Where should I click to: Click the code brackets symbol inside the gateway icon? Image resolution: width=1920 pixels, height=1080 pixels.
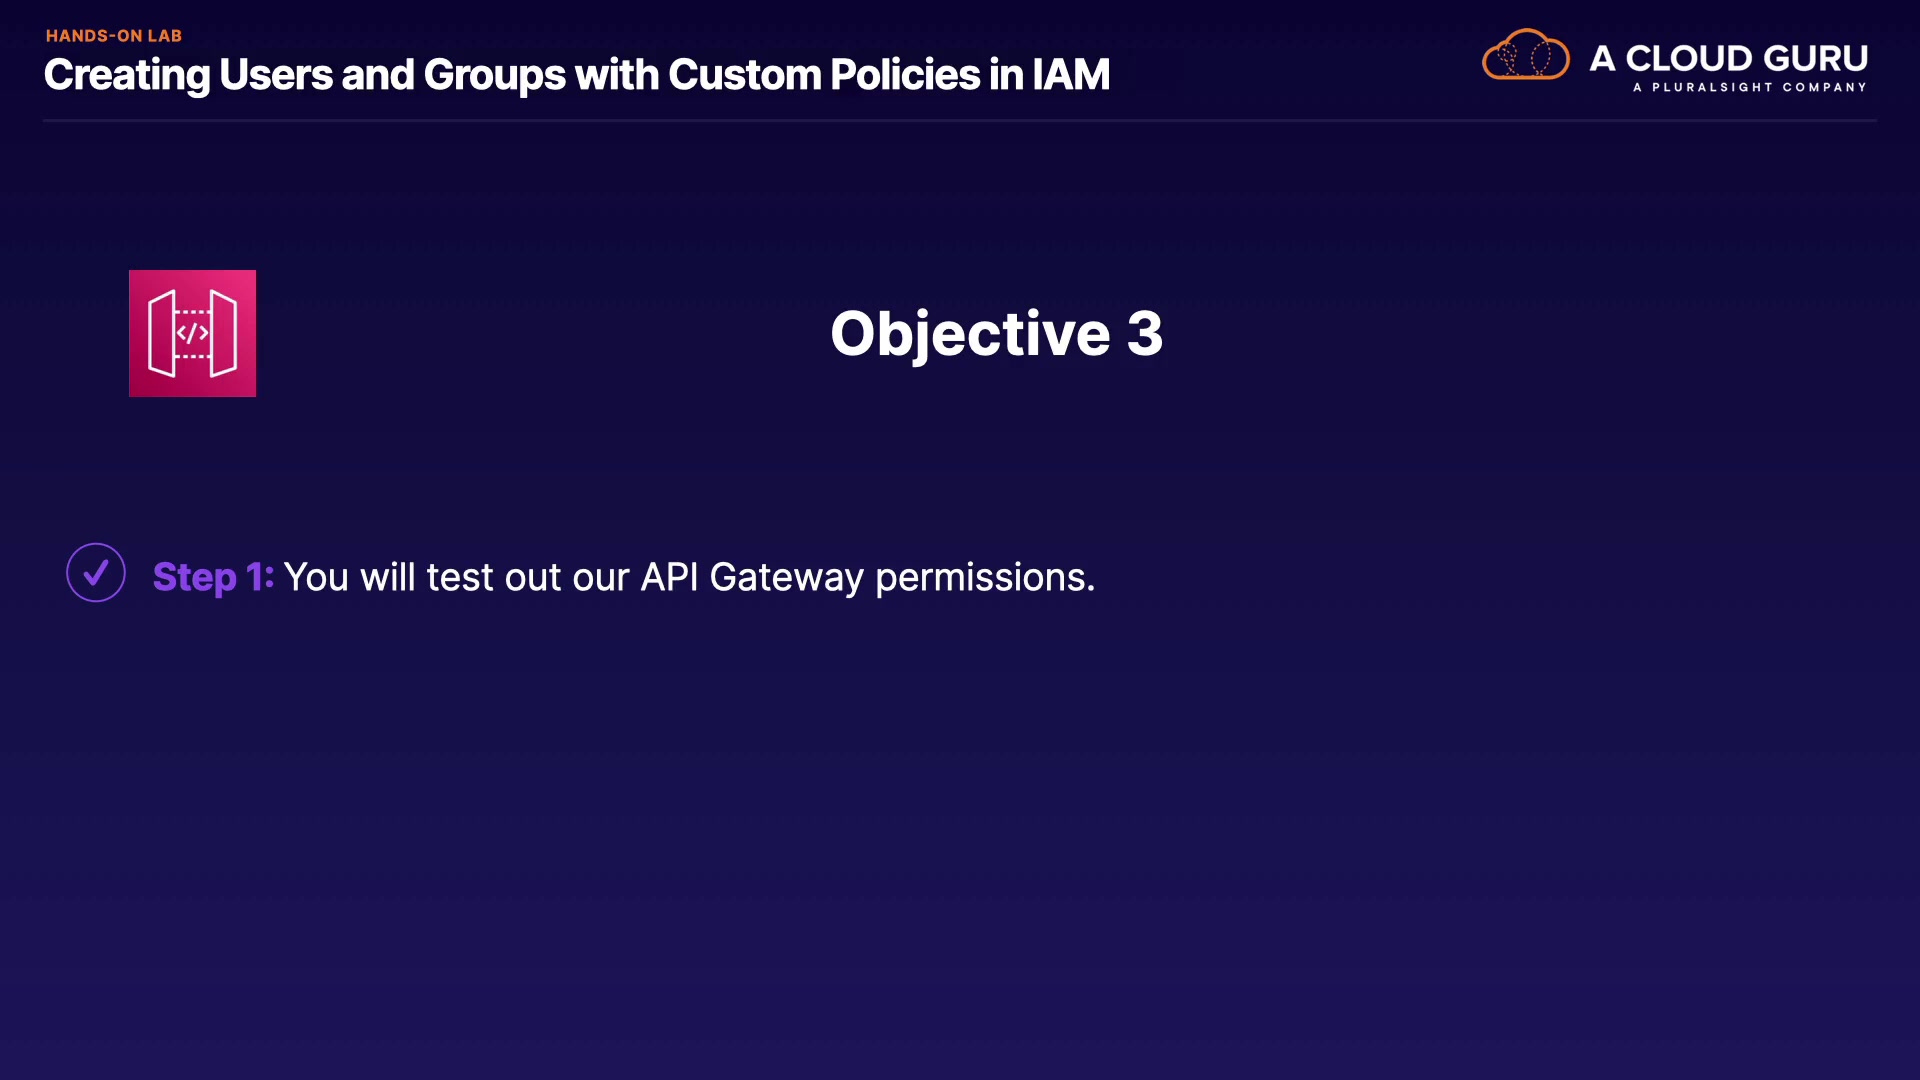pyautogui.click(x=192, y=333)
